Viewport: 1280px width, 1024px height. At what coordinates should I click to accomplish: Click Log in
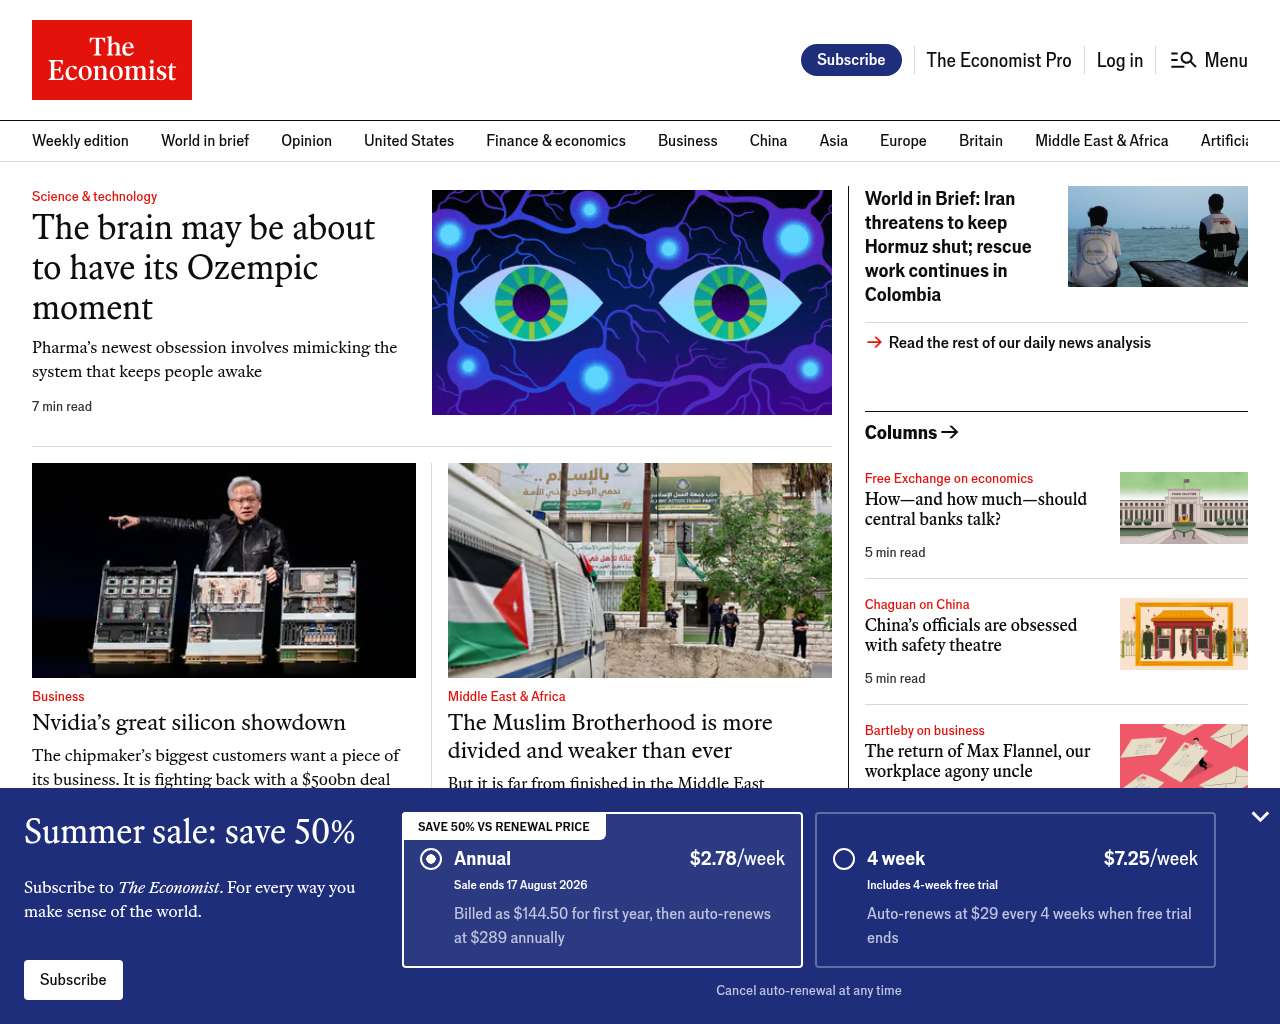point(1120,60)
